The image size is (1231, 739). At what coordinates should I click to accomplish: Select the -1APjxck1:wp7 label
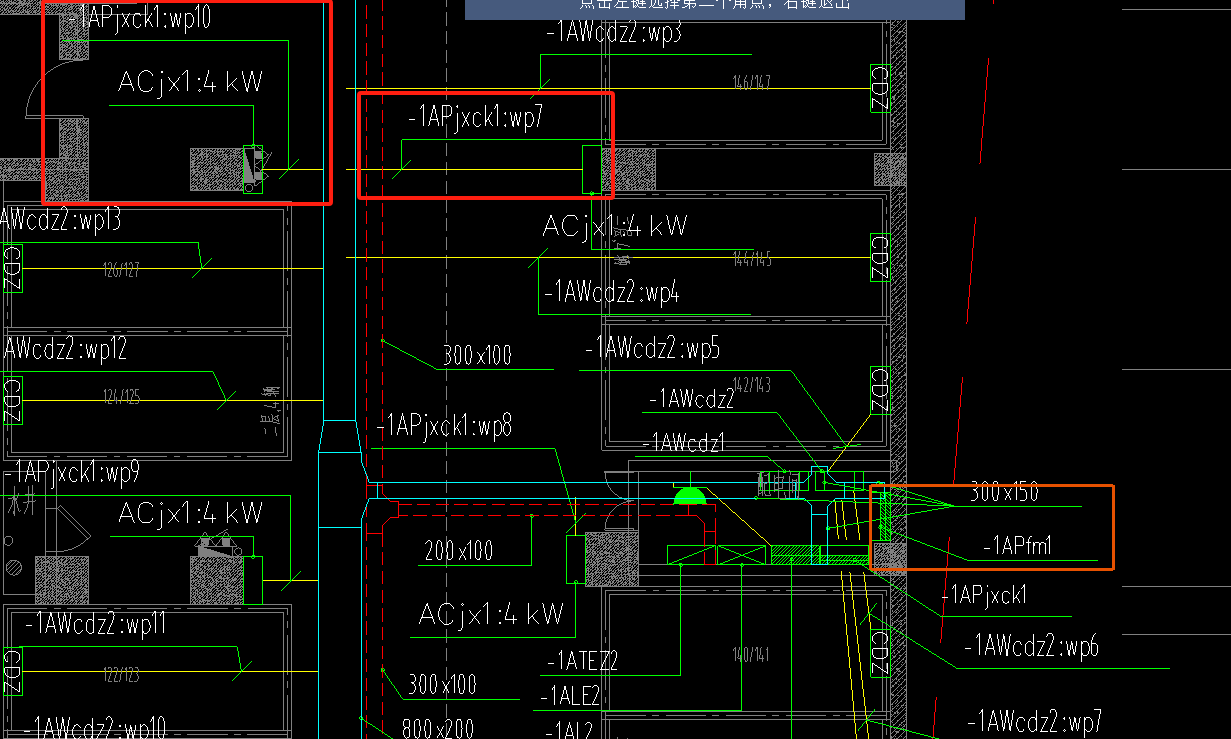[x=475, y=119]
